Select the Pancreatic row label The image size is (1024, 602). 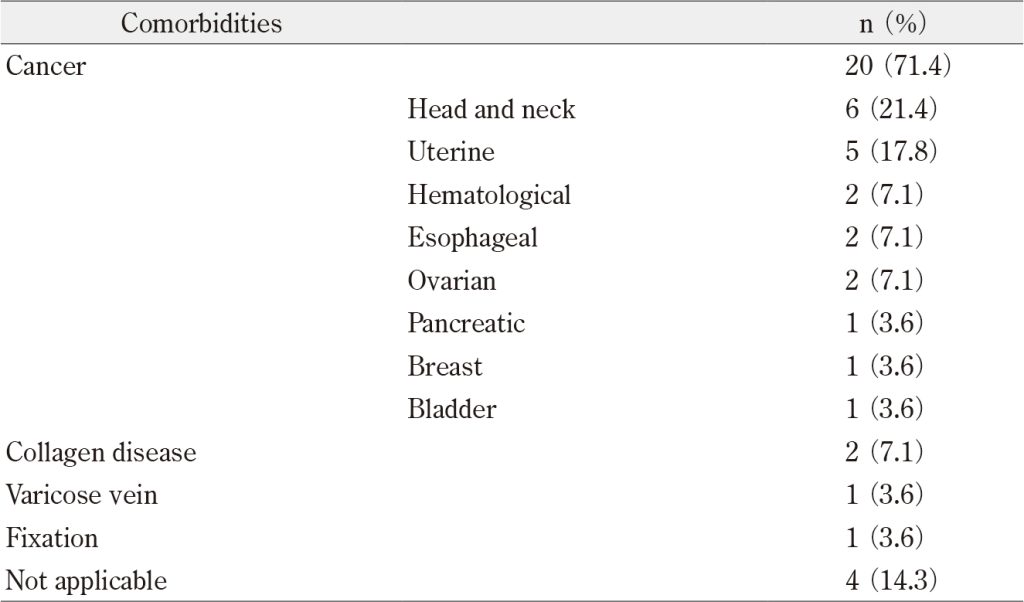click(x=466, y=323)
